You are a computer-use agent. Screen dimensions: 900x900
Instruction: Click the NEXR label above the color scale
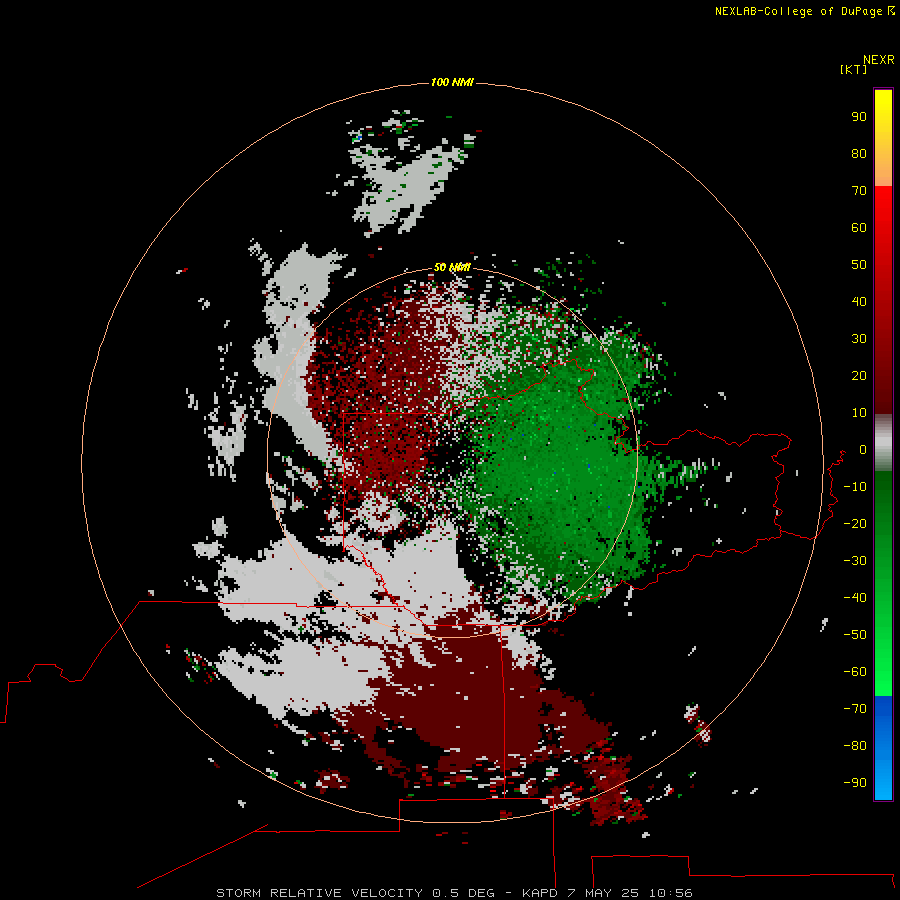879,60
